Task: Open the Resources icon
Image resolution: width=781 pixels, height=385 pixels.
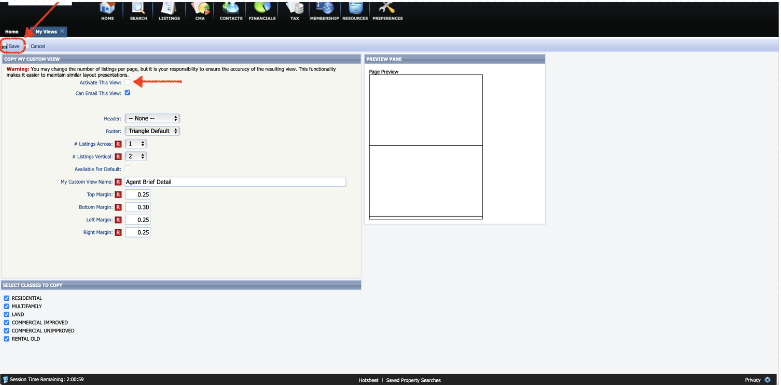Action: coord(355,7)
